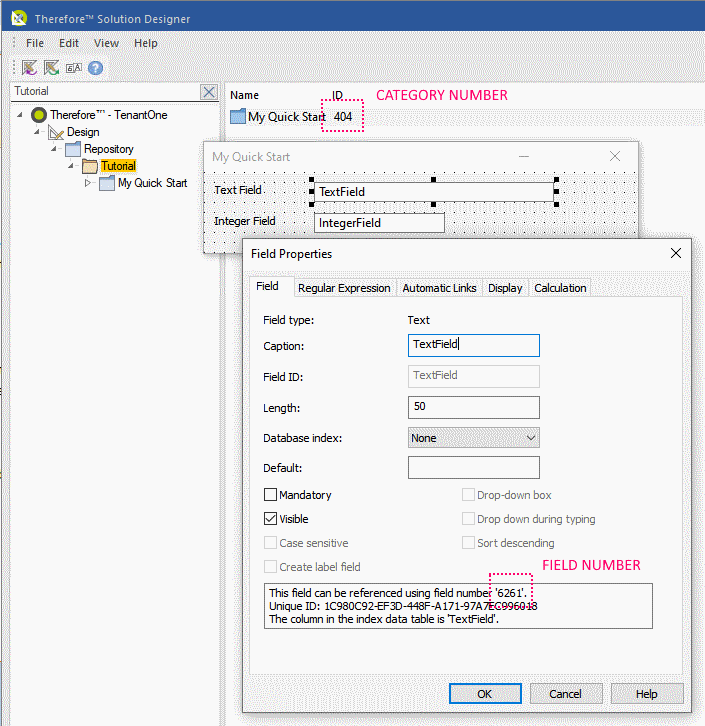
Task: Switch to the Calculation tab
Action: point(560,288)
